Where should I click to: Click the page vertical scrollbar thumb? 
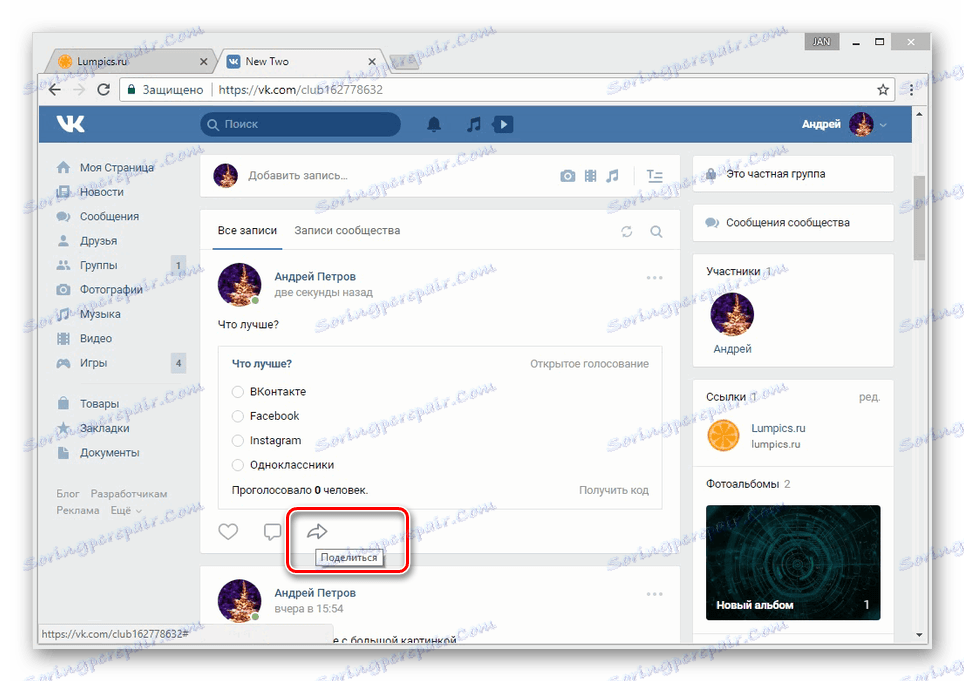(919, 218)
